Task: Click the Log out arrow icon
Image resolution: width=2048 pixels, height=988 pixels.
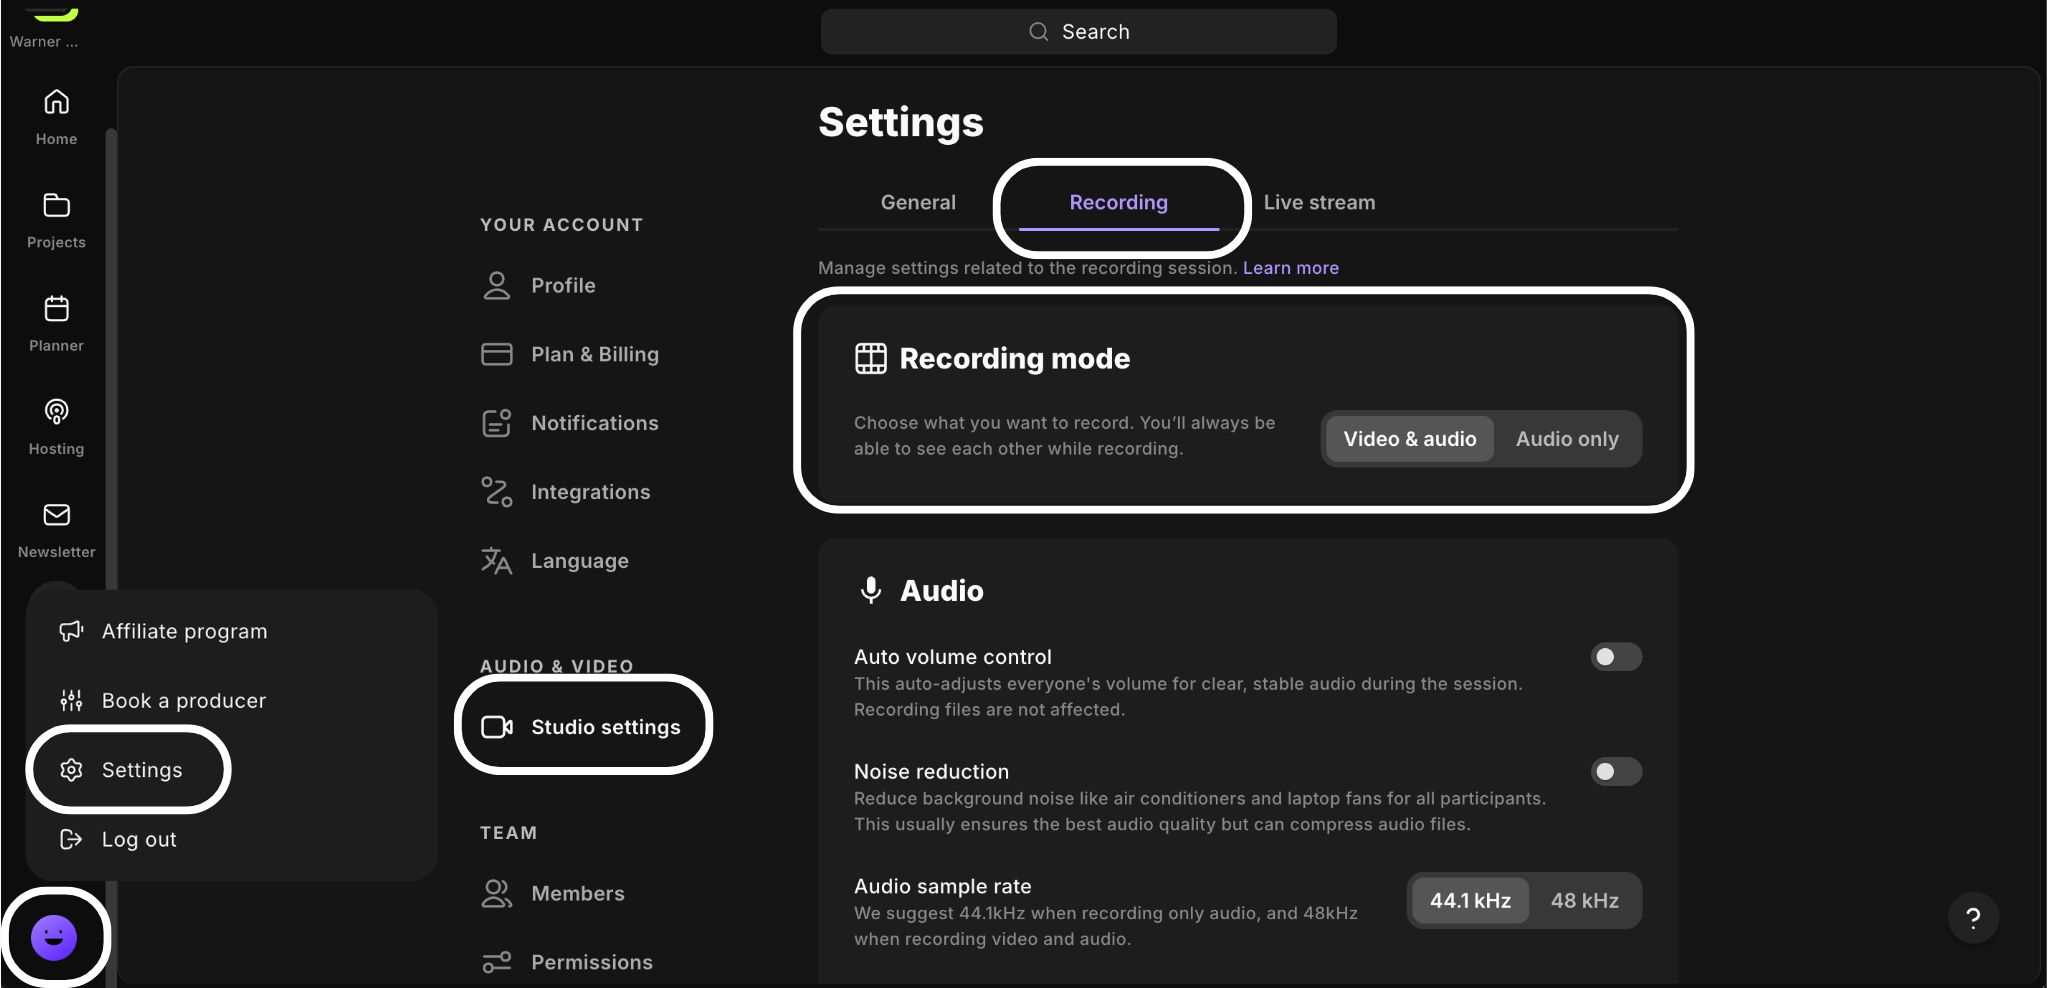Action: pyautogui.click(x=71, y=839)
